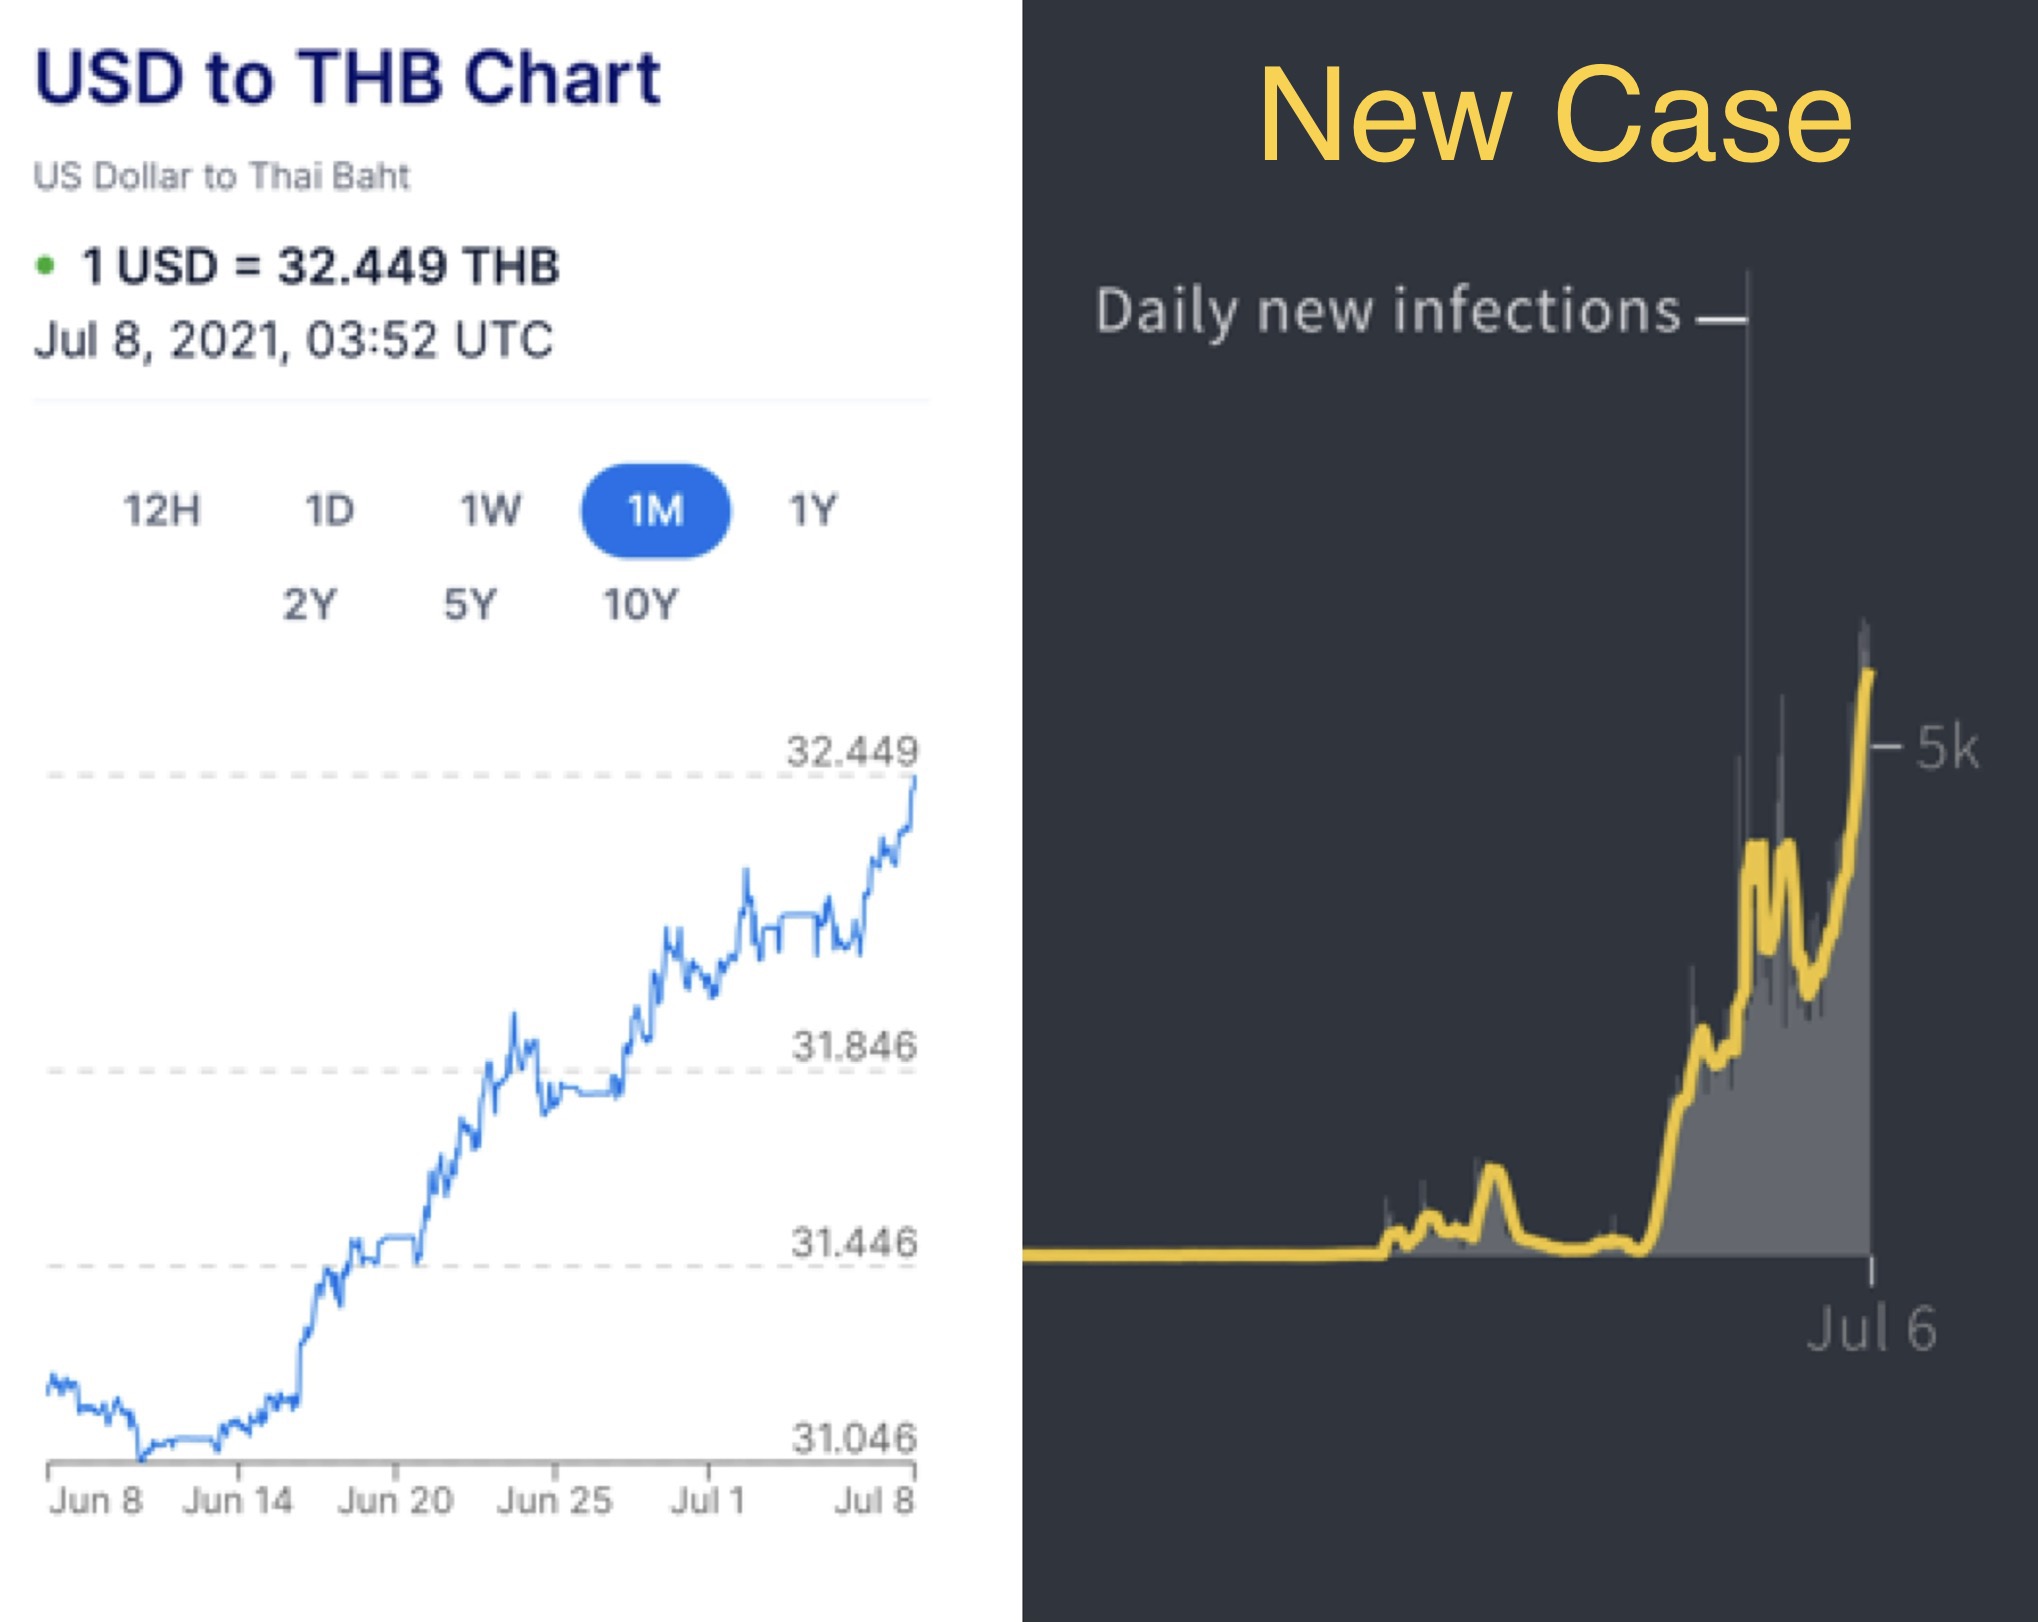Switch chart to 2Y range
Viewport: 2038px width, 1622px height.
point(309,604)
